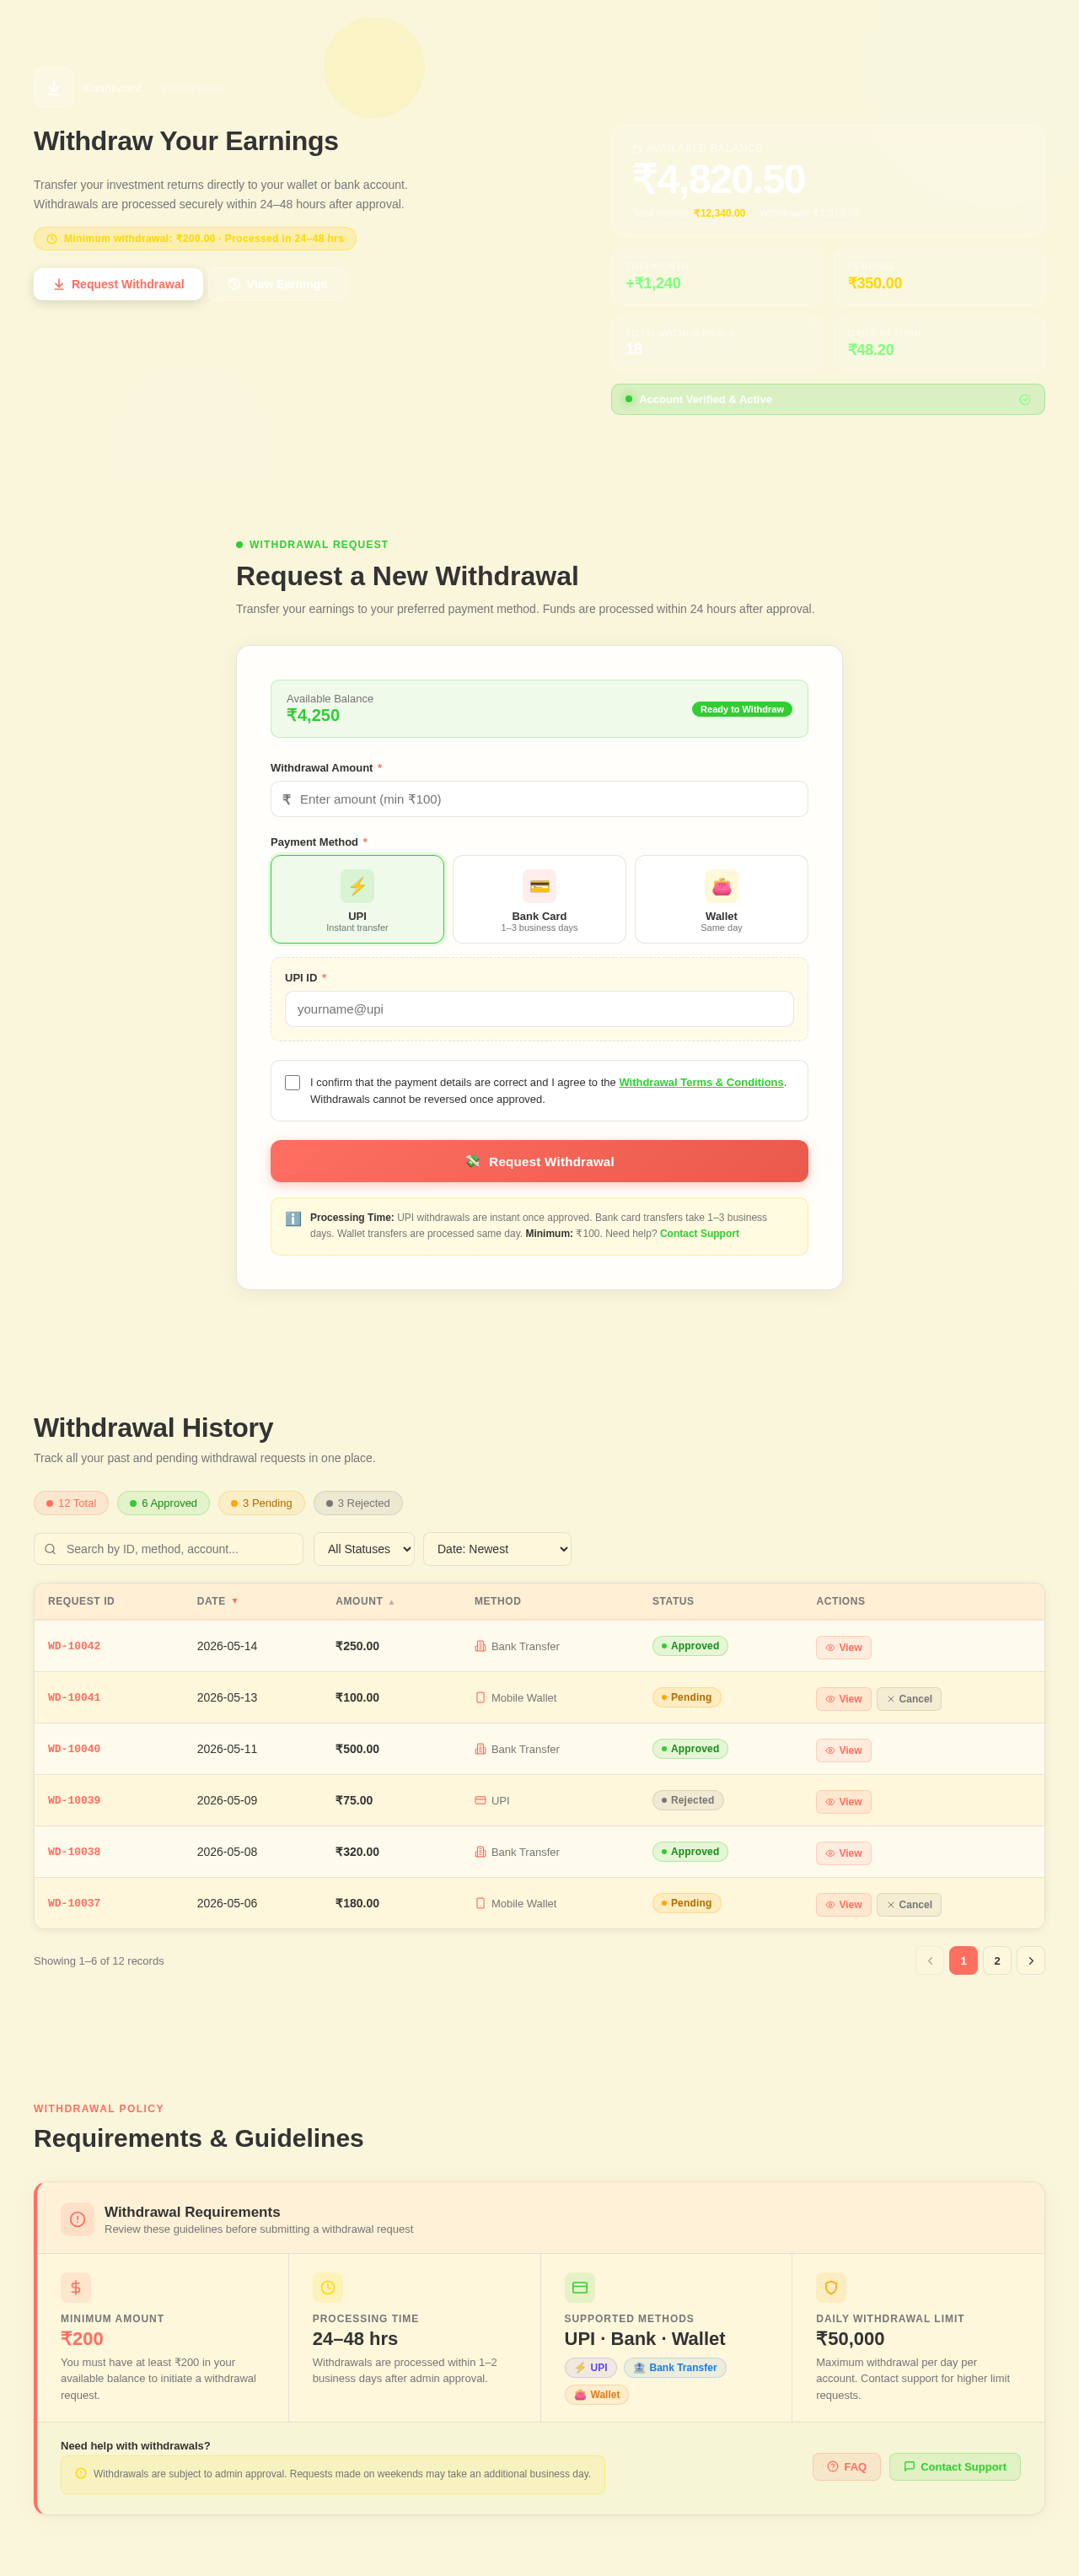The height and width of the screenshot is (2576, 1079).
Task: Toggle the 3 Pending filter chip
Action: pyautogui.click(x=261, y=1503)
